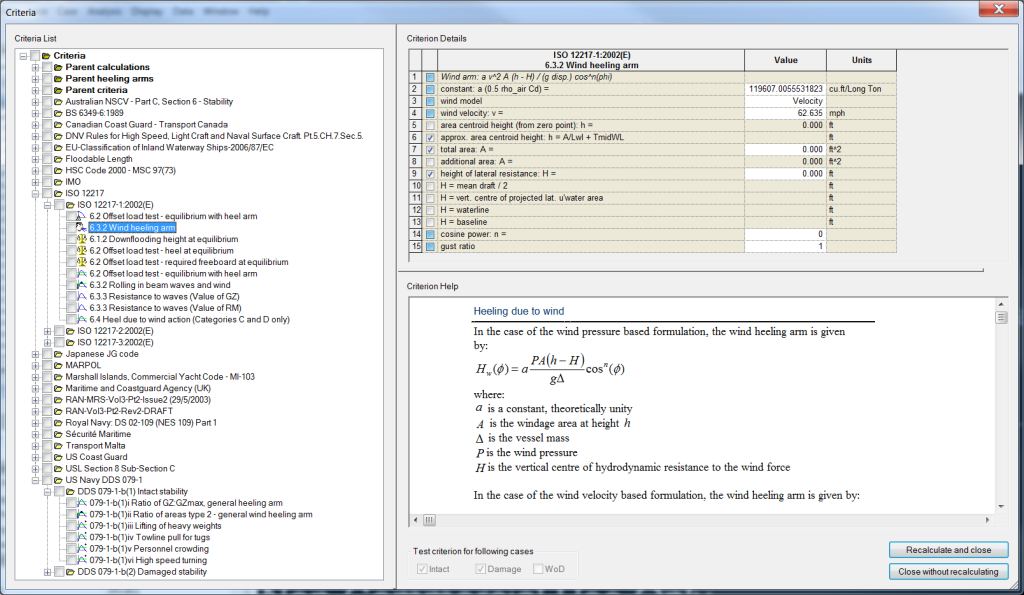
Task: Check the H = waterline option
Action: (430, 210)
